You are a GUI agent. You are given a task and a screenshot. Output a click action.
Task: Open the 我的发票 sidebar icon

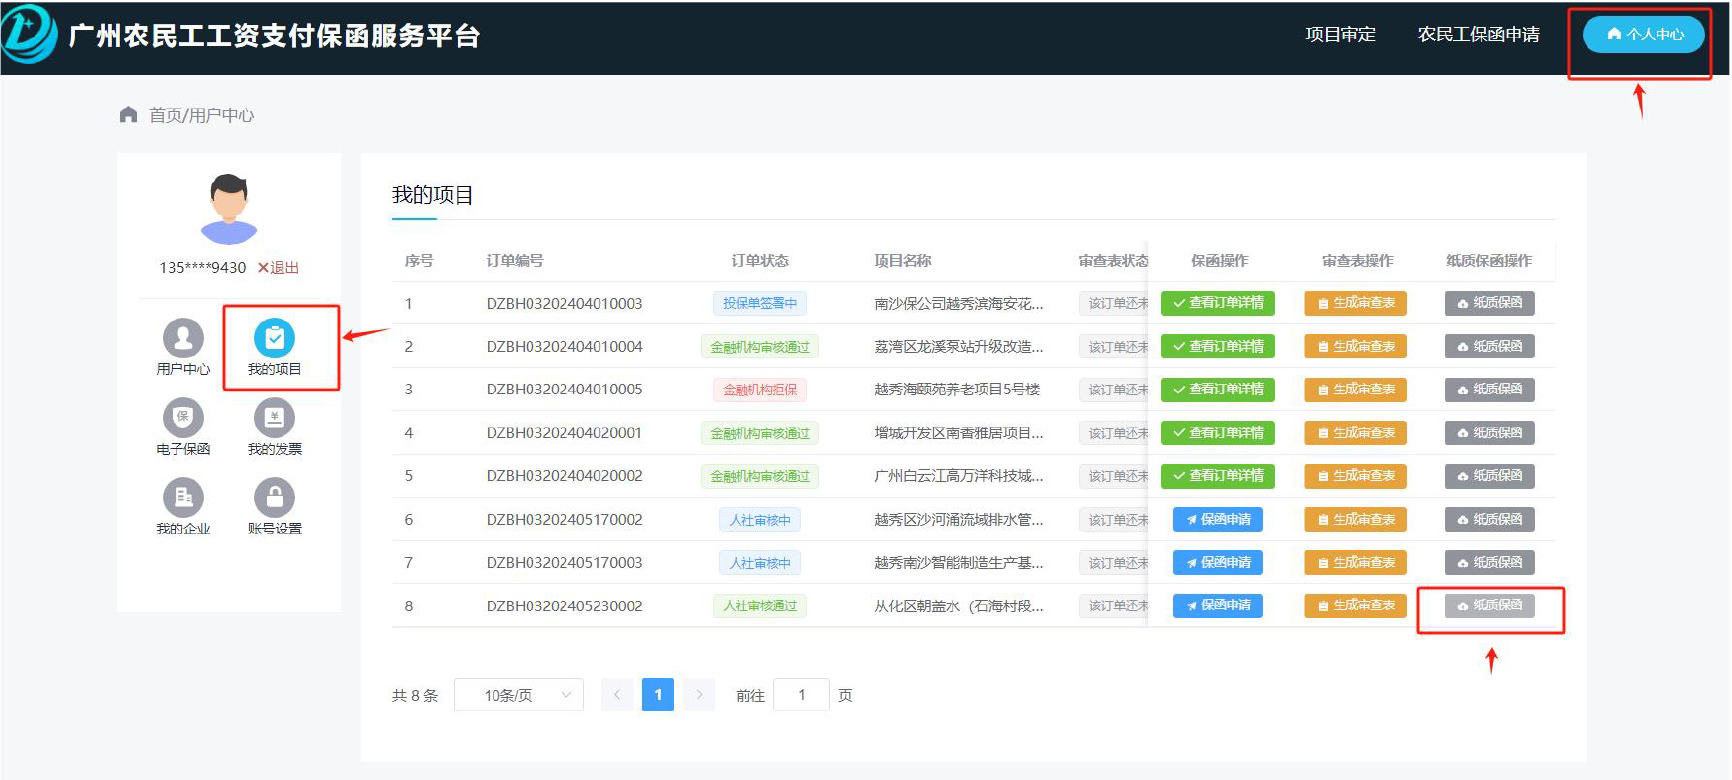274,417
